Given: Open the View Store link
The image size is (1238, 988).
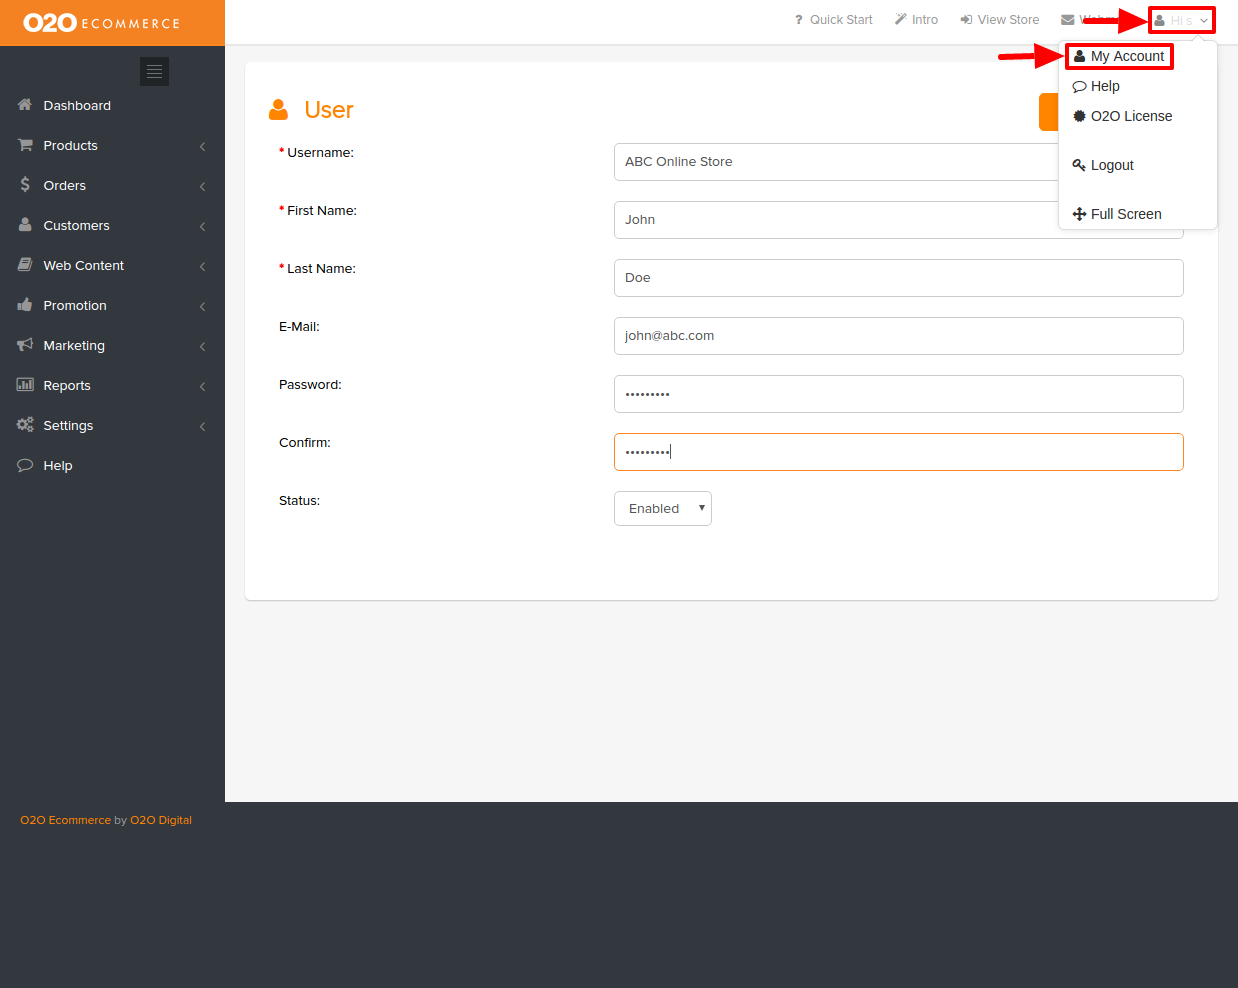Looking at the screenshot, I should pos(999,20).
